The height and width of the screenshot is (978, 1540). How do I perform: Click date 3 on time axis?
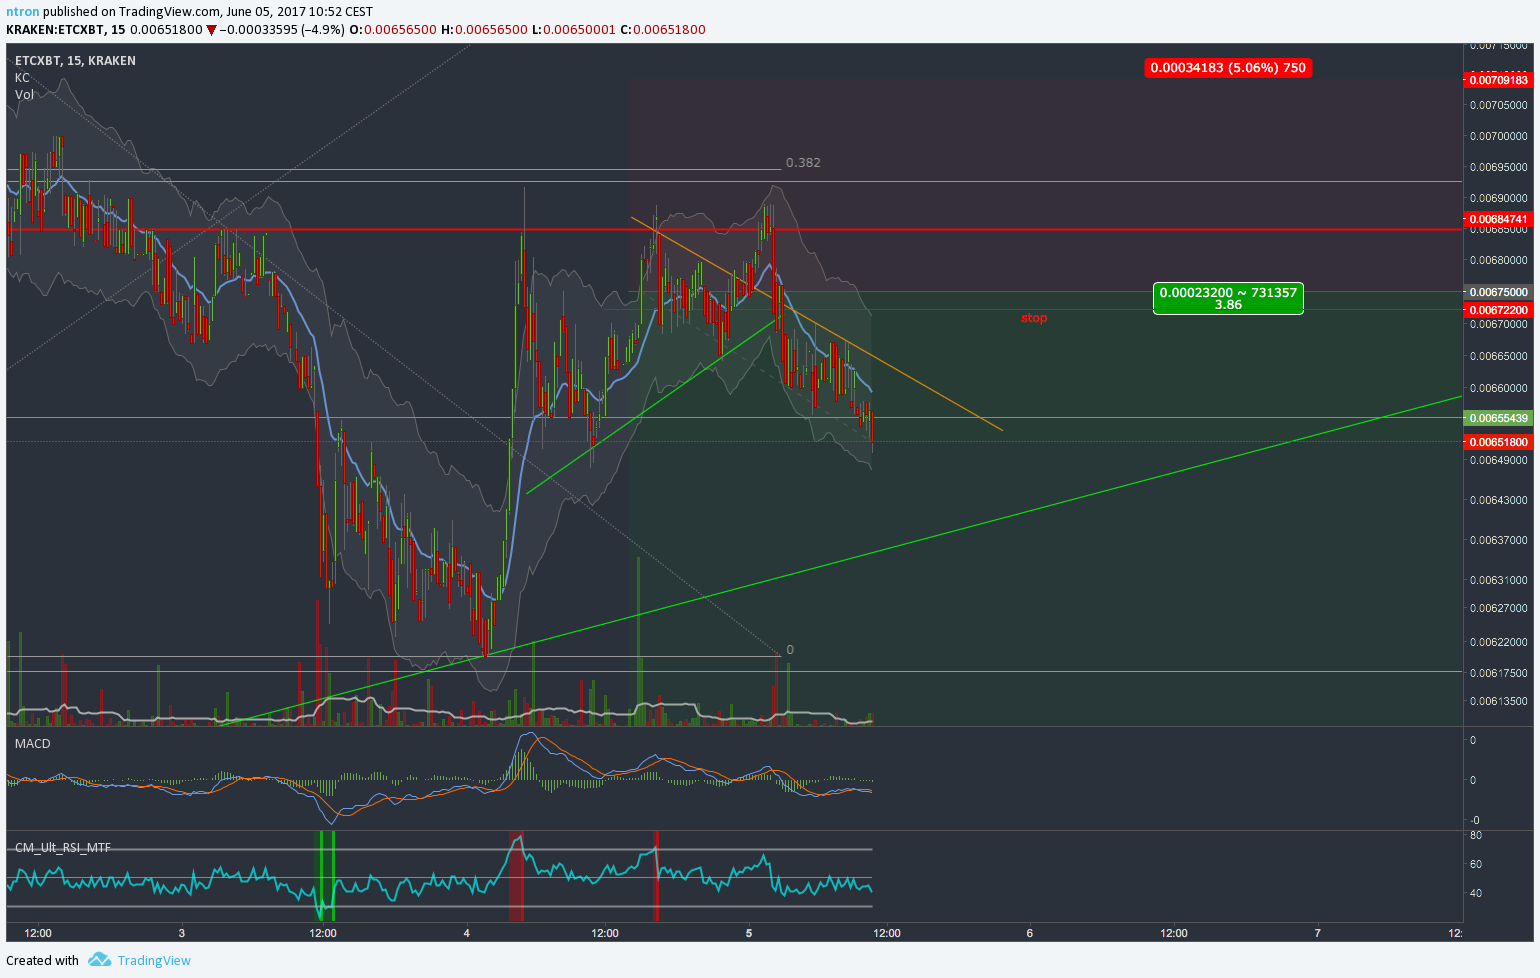tap(182, 933)
